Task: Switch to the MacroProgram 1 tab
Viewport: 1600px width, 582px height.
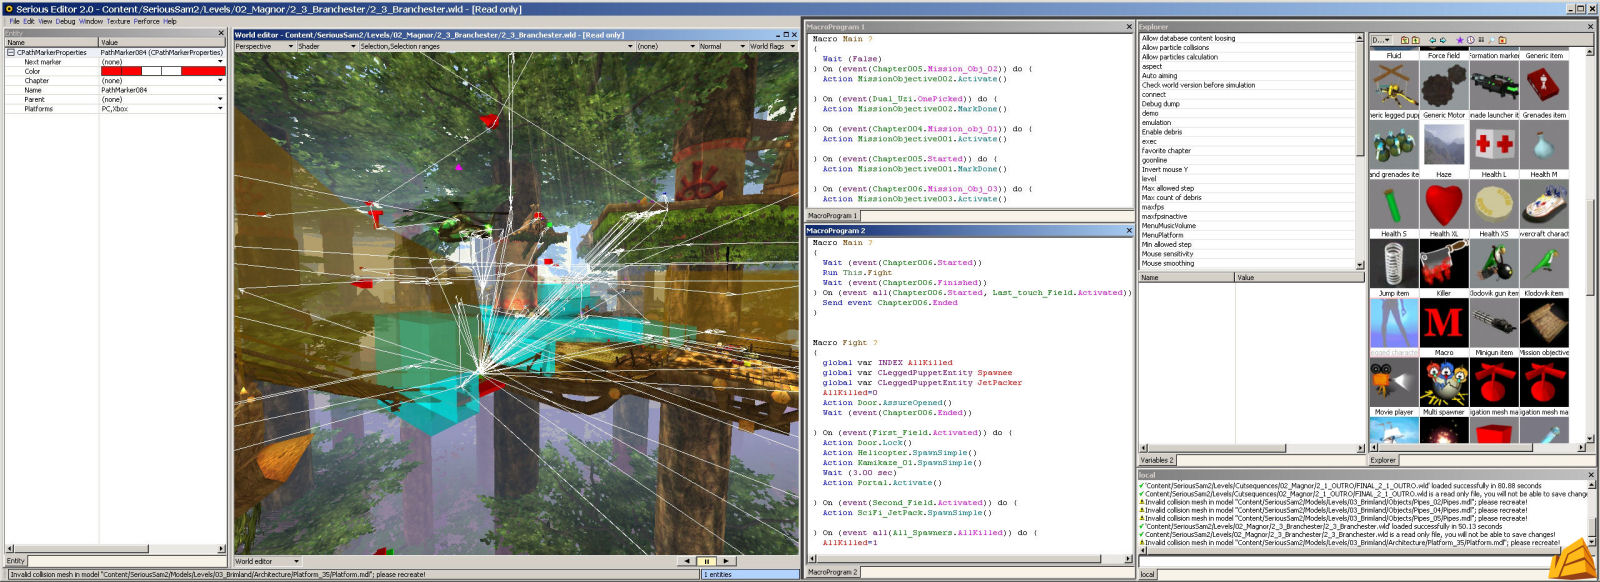Action: (x=832, y=215)
